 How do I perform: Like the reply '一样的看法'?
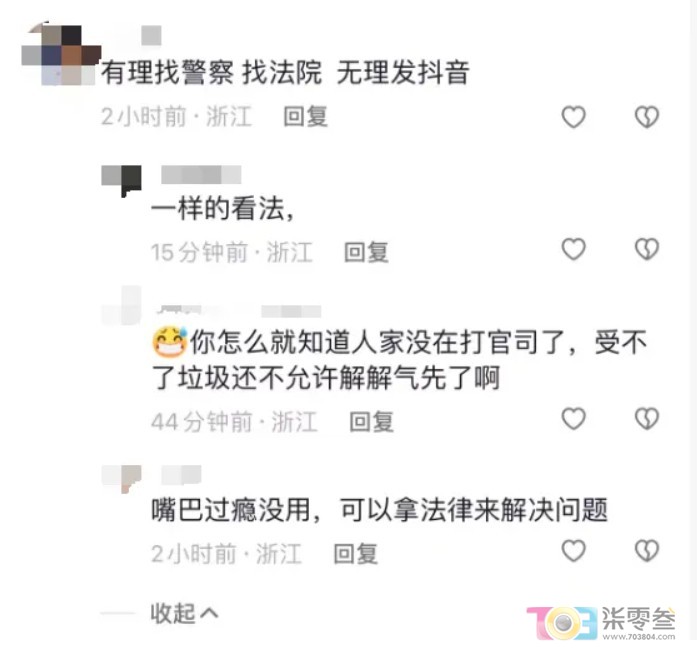pyautogui.click(x=573, y=249)
